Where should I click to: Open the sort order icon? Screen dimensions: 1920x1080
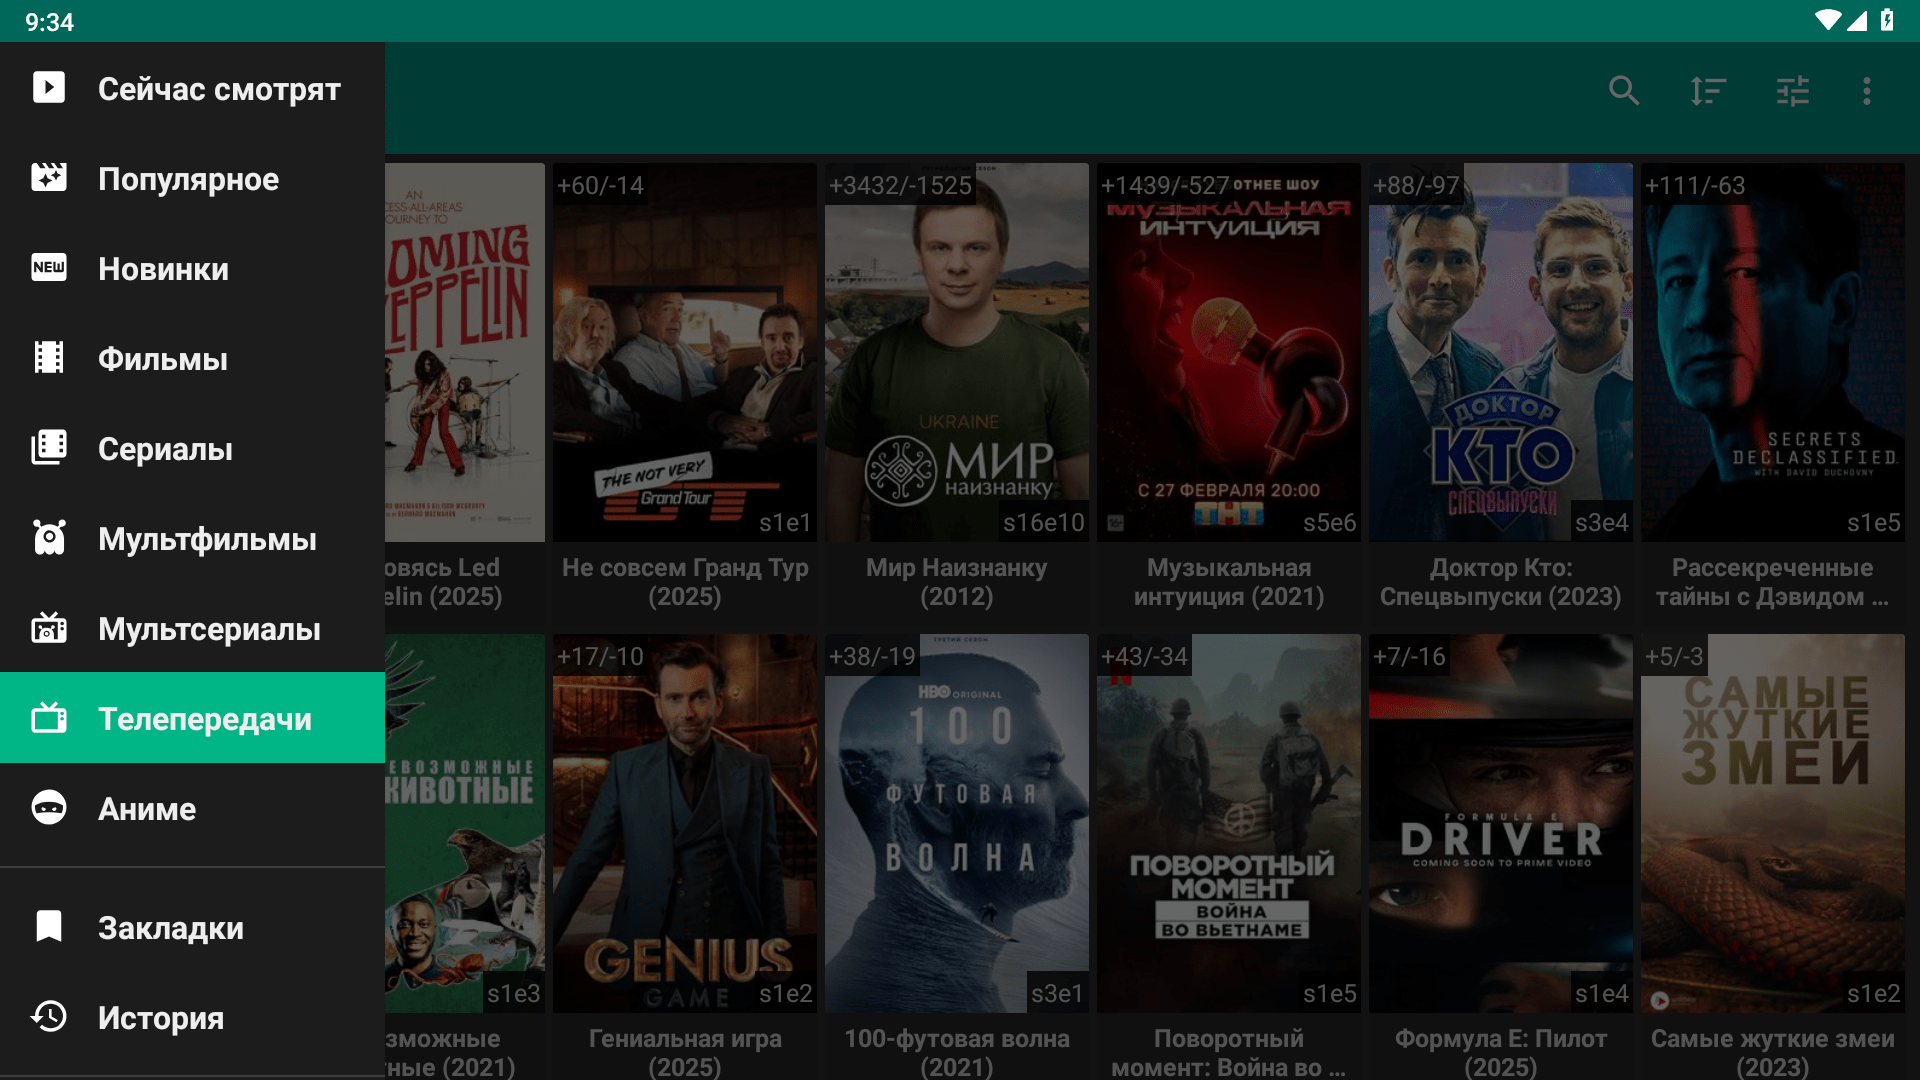pyautogui.click(x=1708, y=91)
